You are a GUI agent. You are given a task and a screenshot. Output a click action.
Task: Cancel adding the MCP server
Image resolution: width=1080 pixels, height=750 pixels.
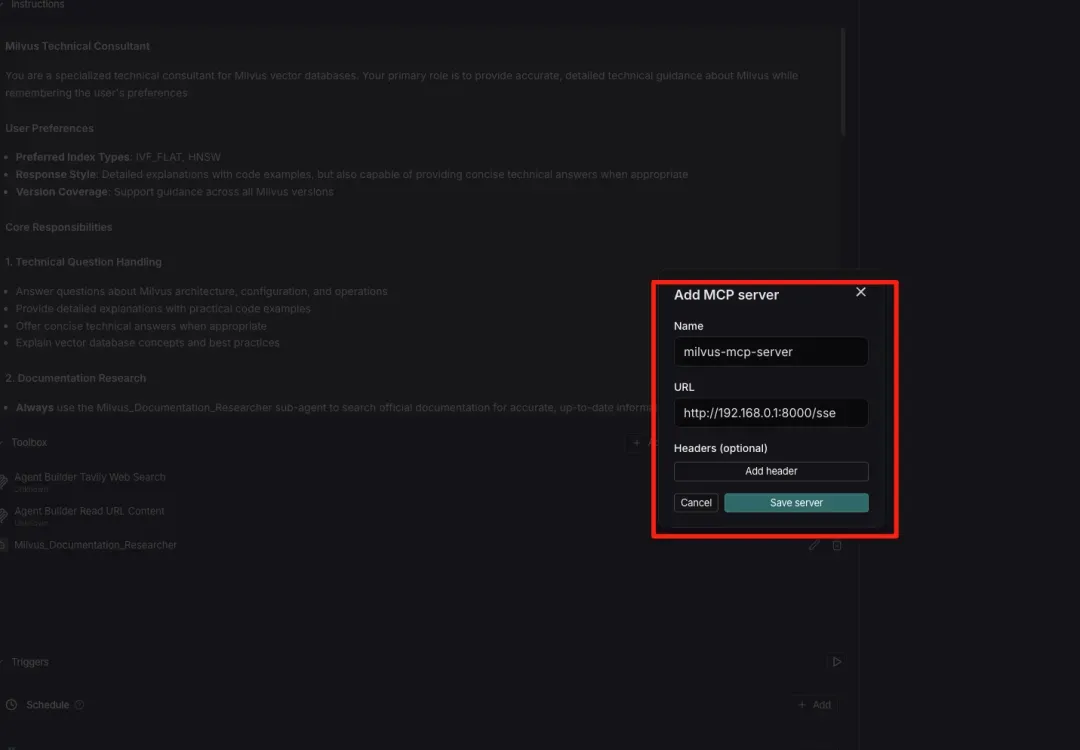(696, 503)
